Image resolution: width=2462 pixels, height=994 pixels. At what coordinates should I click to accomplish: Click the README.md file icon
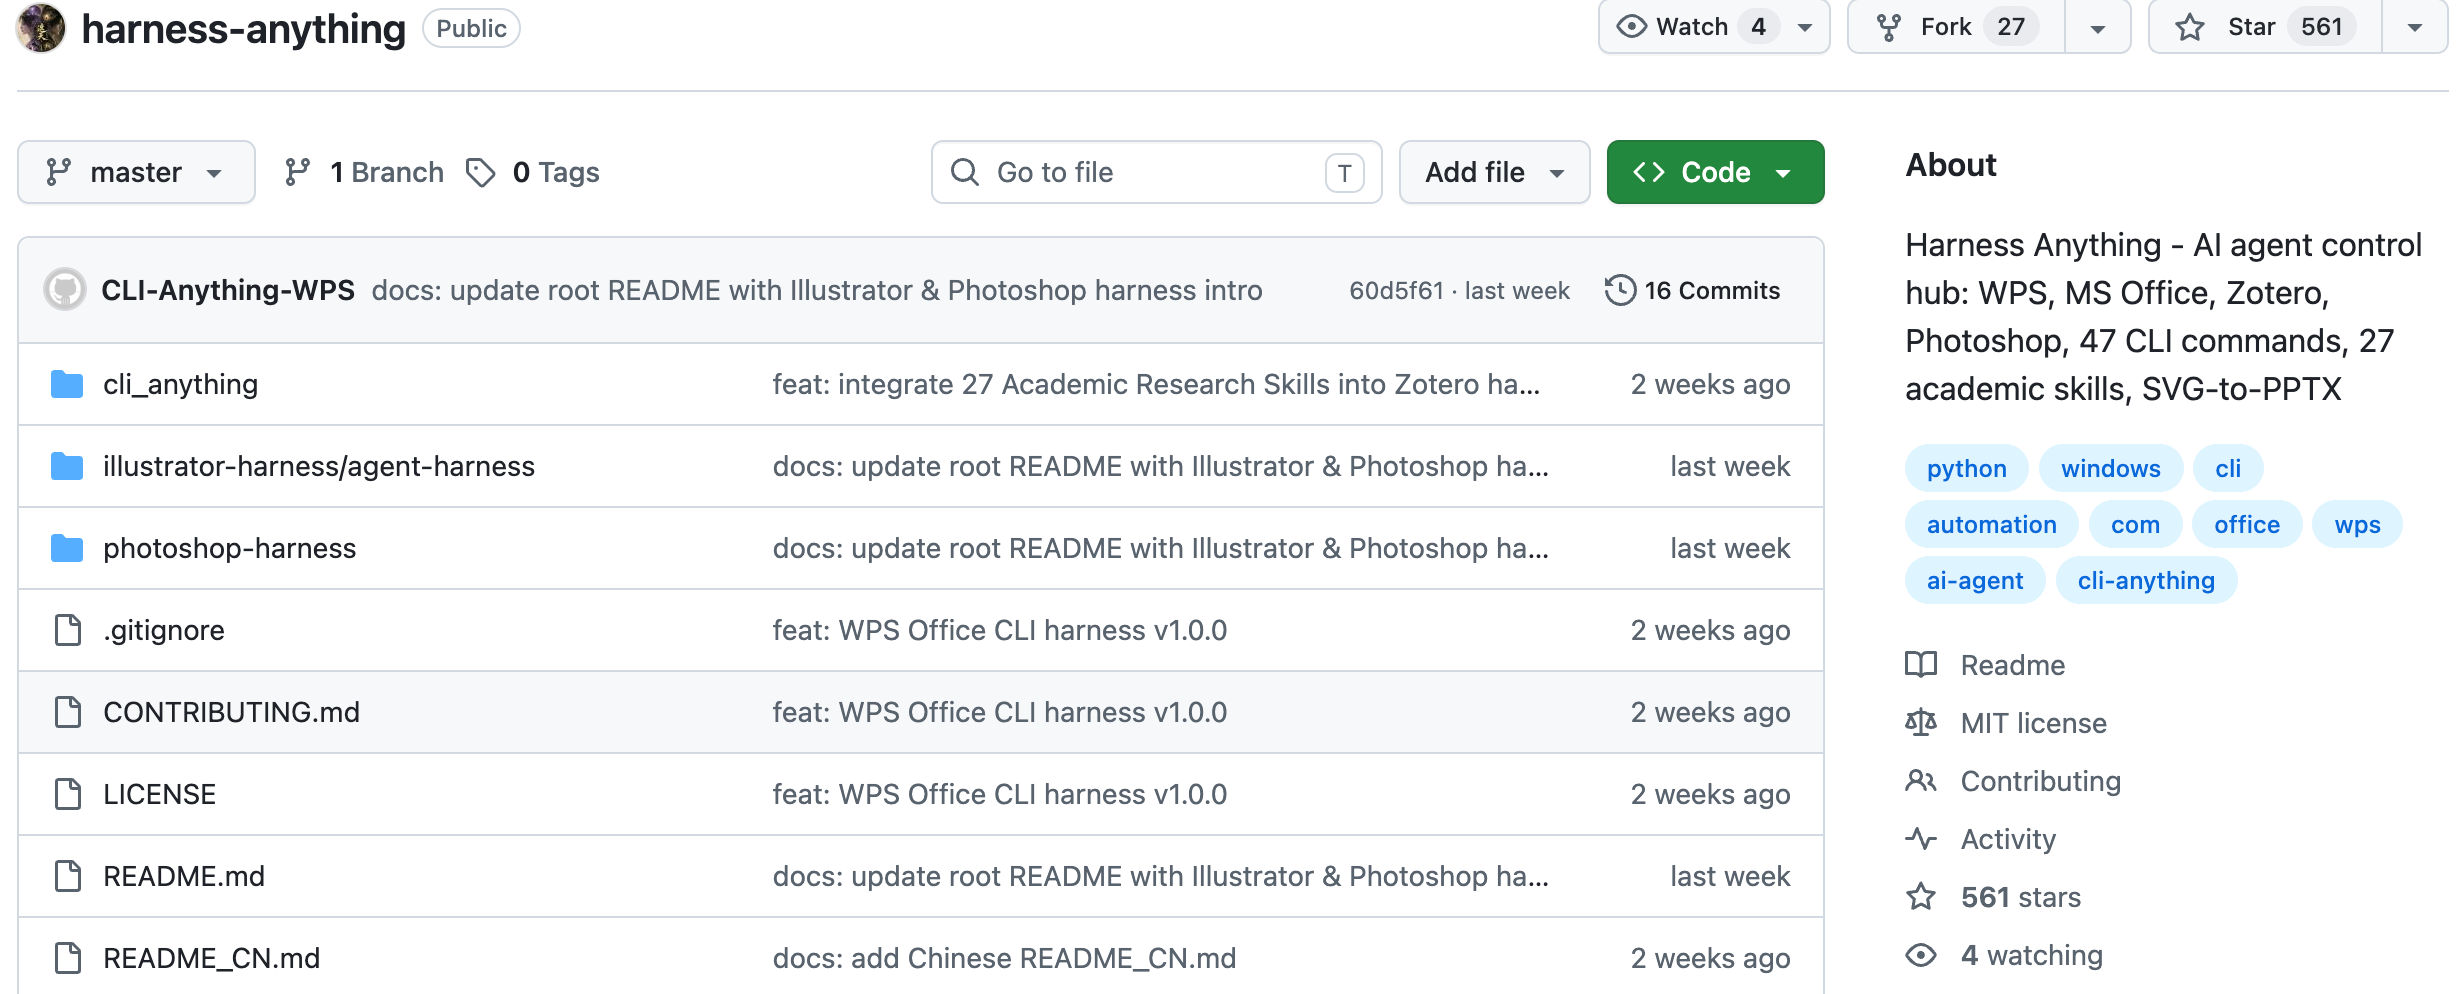coord(68,876)
